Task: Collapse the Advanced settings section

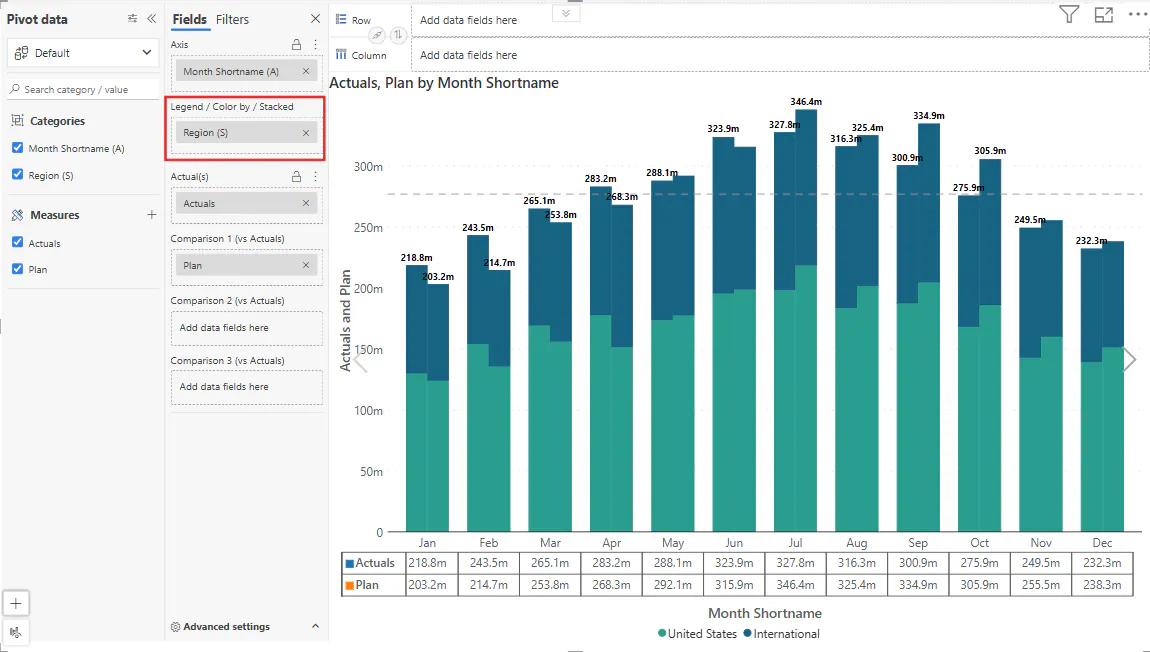Action: [315, 627]
